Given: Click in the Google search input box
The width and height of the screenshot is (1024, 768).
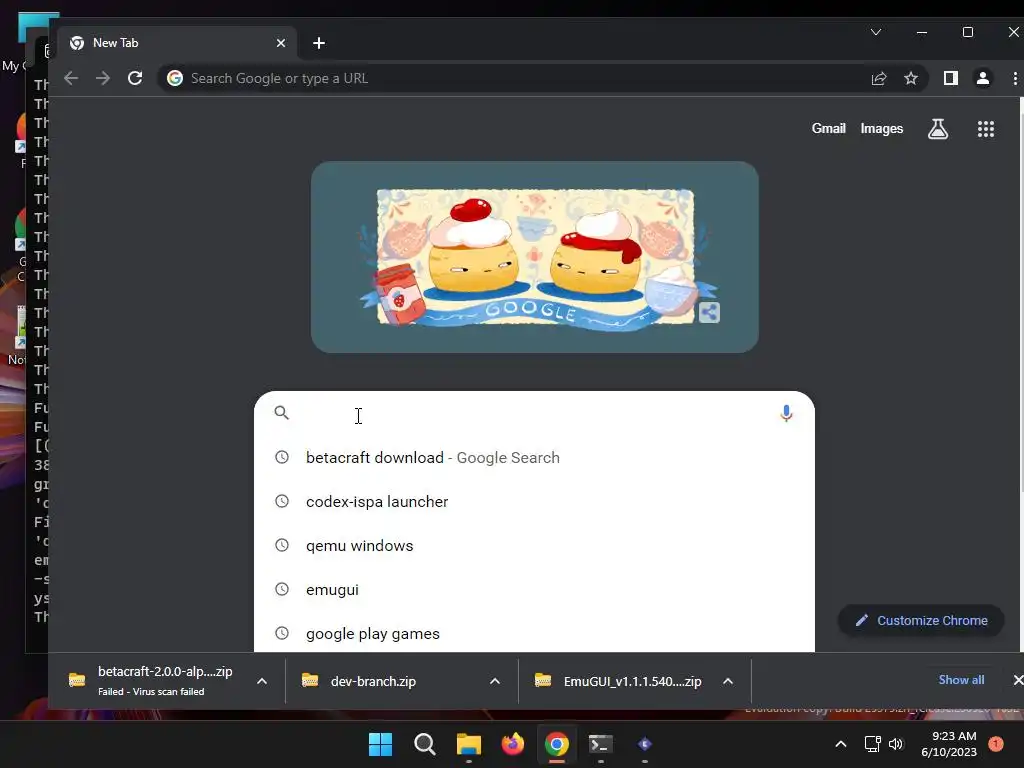Looking at the screenshot, I should [532, 413].
